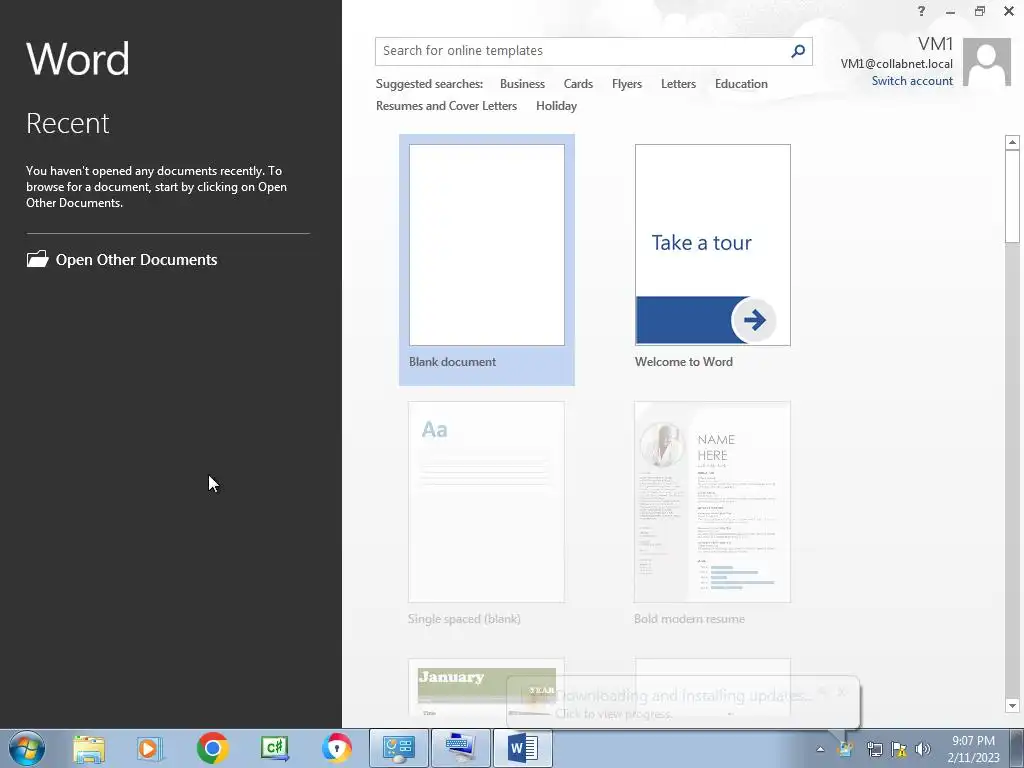Open the Action Center flag icon
The width and height of the screenshot is (1024, 768).
coord(899,749)
